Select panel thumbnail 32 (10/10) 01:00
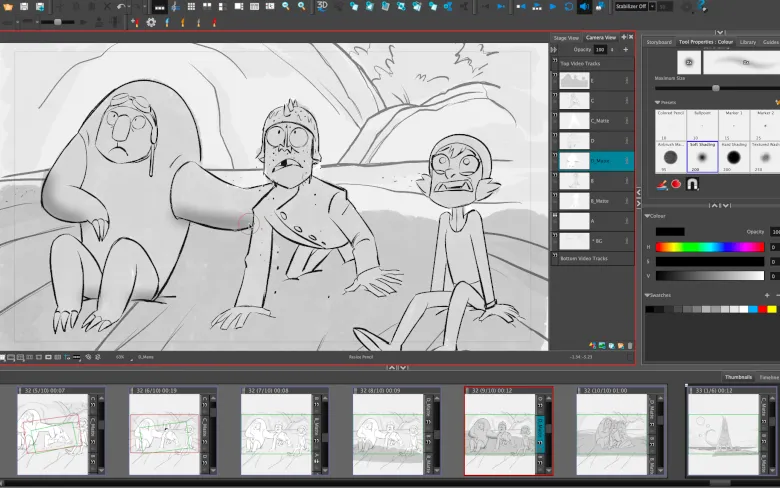The image size is (780, 488). click(x=620, y=430)
